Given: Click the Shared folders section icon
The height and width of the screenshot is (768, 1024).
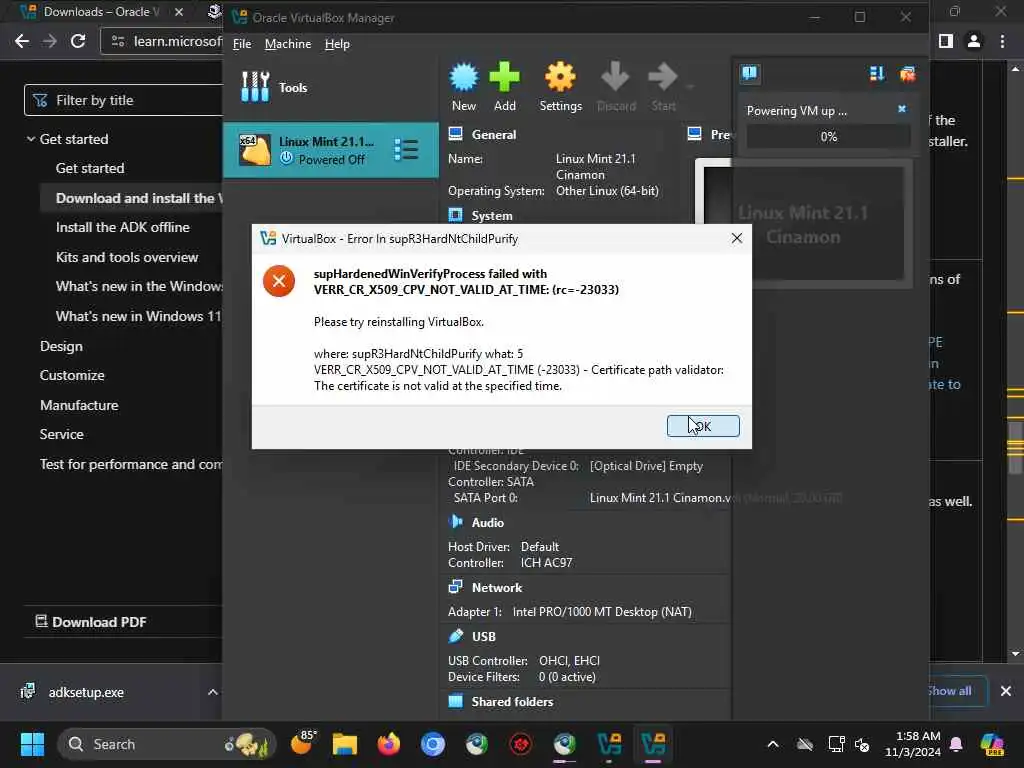Looking at the screenshot, I should coord(456,701).
